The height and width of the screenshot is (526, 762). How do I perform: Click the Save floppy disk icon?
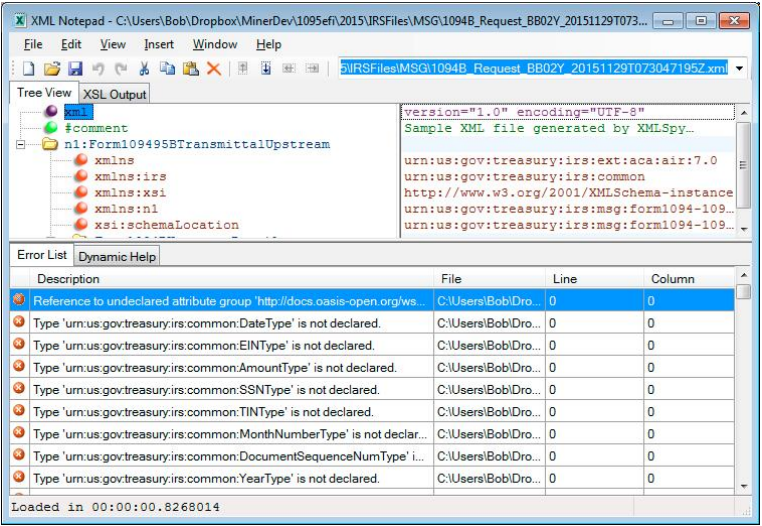75,69
